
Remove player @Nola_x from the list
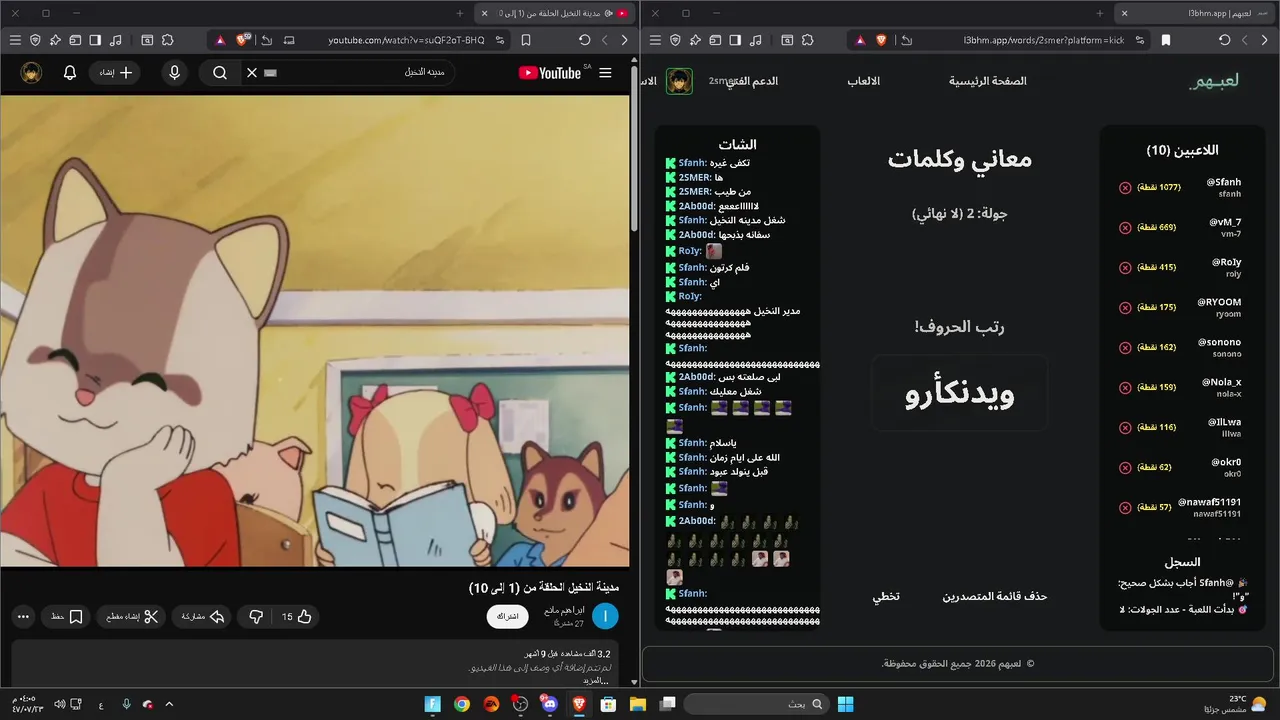point(1125,387)
